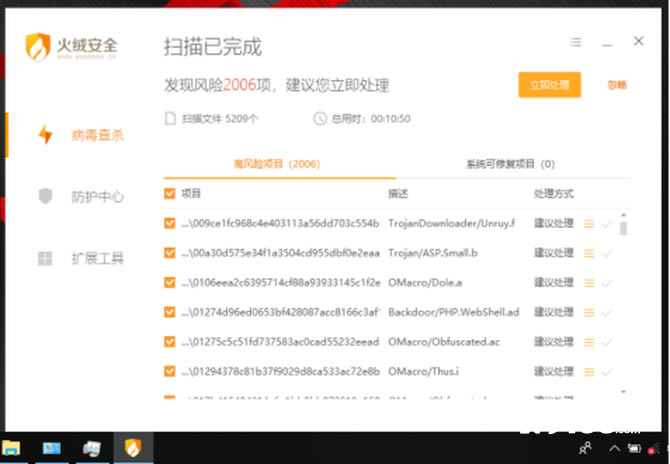The width and height of the screenshot is (670, 464).
Task: Click checkmark icon on TrojanDownloader/Unruy.f row
Action: point(607,224)
